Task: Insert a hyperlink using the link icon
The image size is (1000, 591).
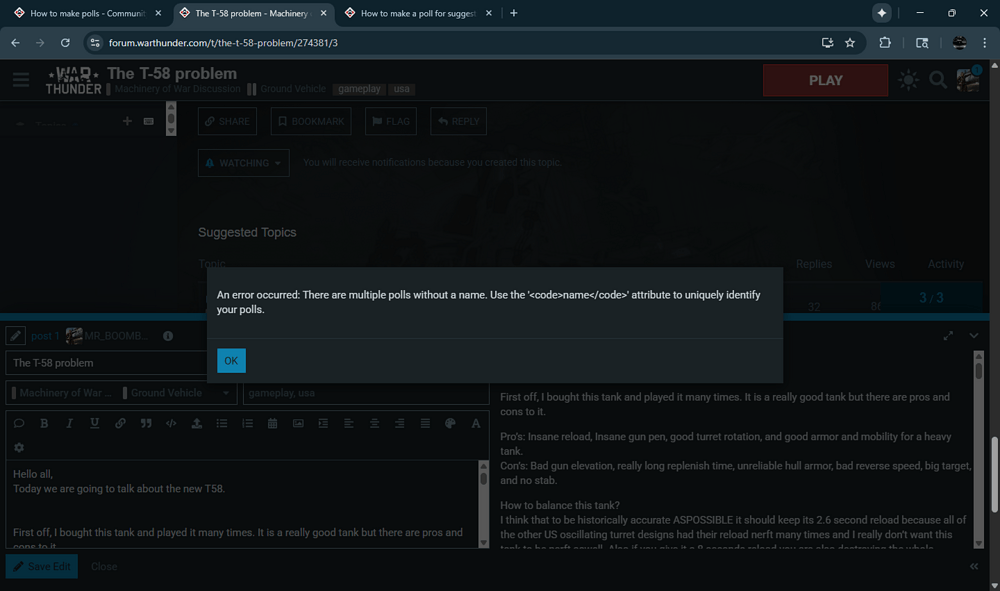Action: coord(120,423)
